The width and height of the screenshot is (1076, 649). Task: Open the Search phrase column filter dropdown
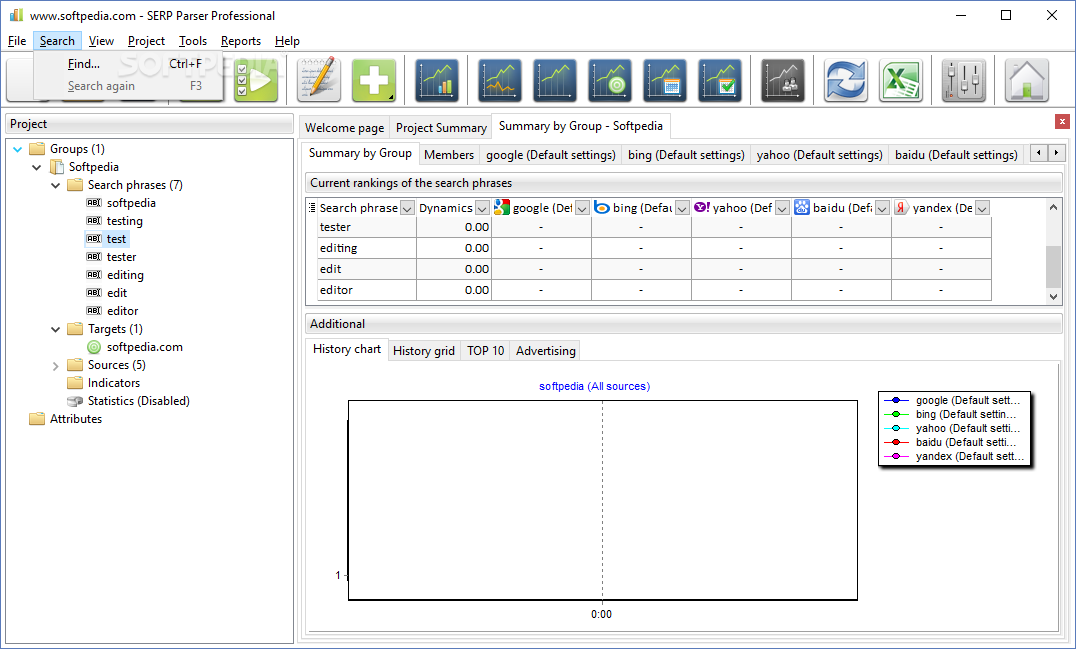point(407,208)
